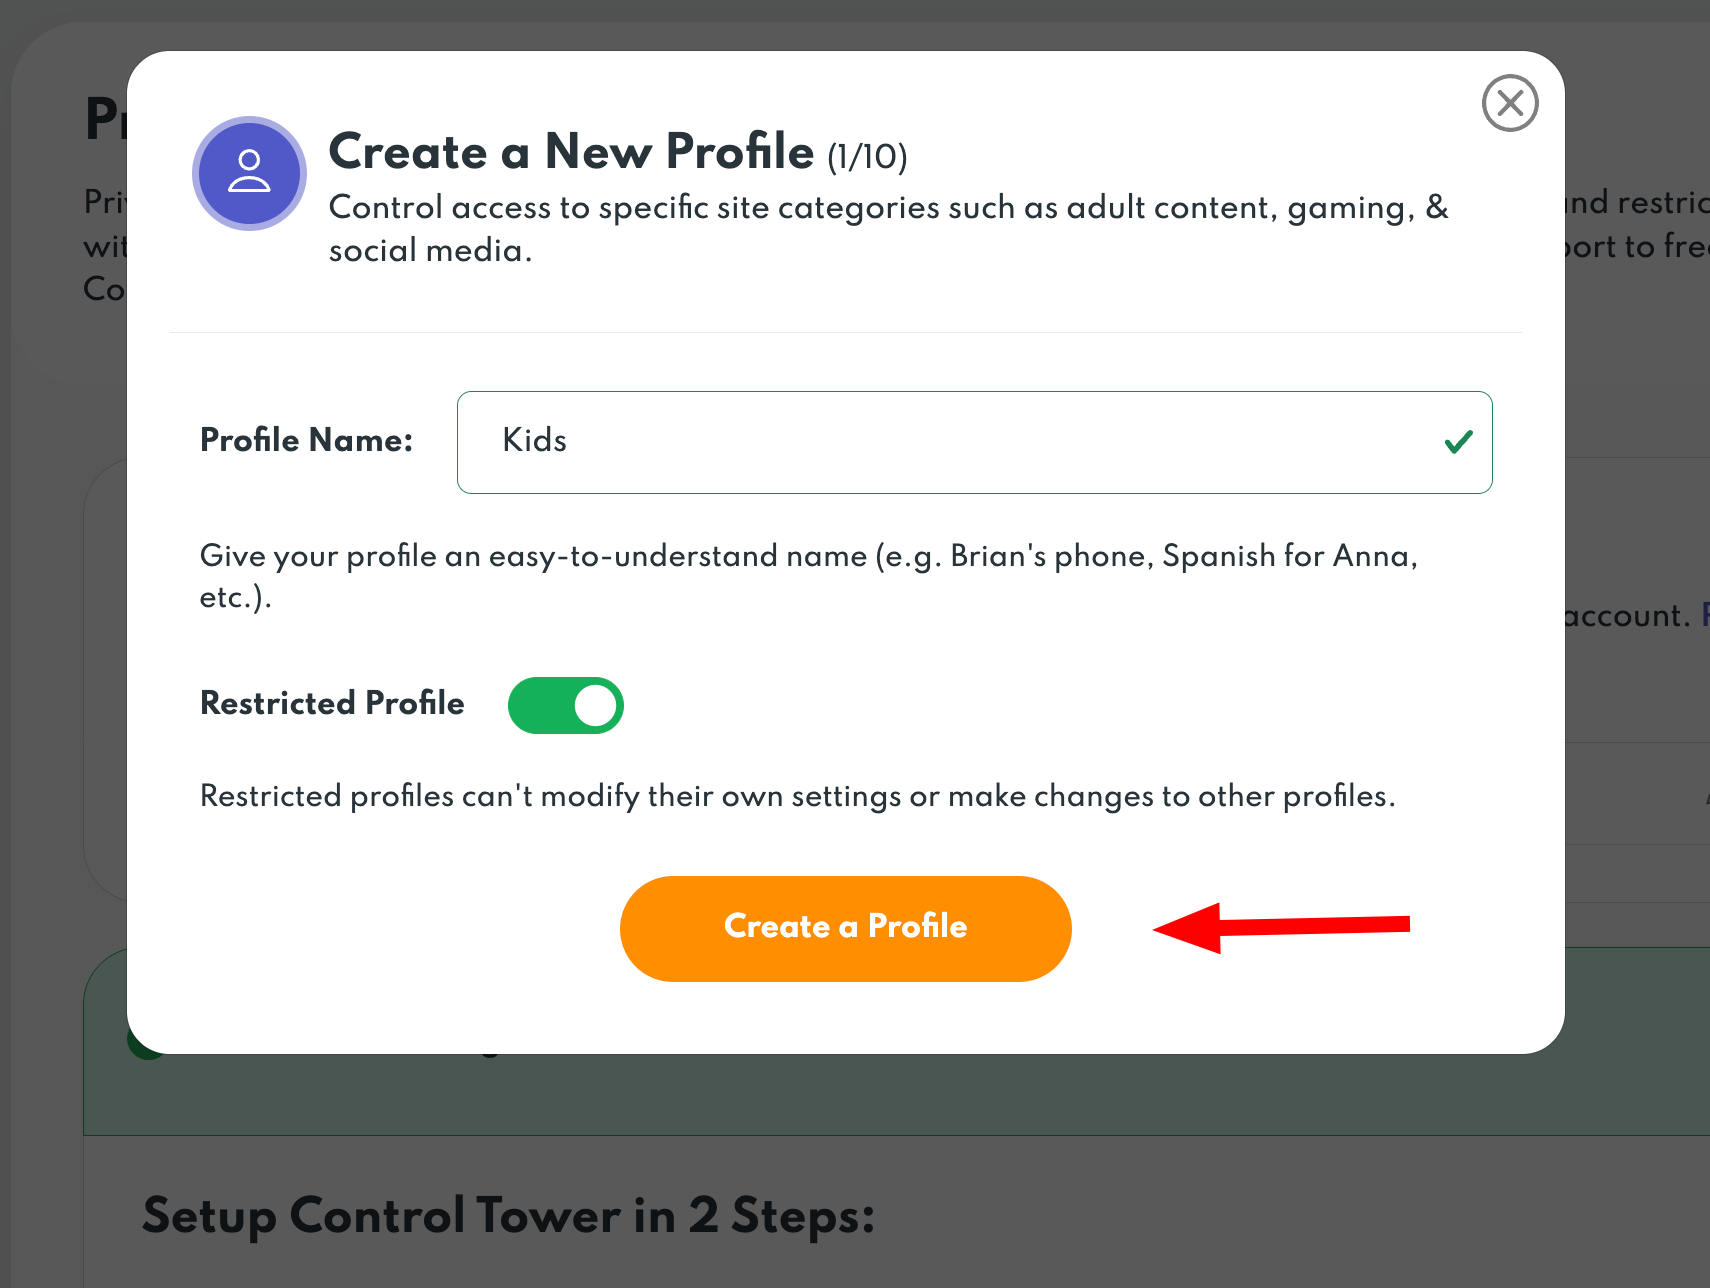Click the Create a New Profile heading

(x=571, y=152)
